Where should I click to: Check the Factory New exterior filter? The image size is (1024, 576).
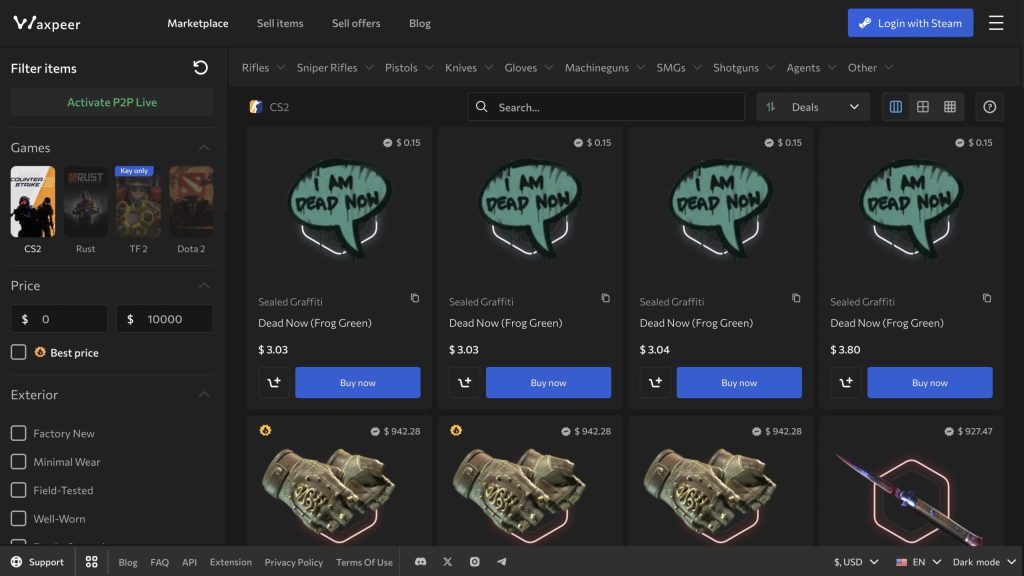tap(18, 433)
